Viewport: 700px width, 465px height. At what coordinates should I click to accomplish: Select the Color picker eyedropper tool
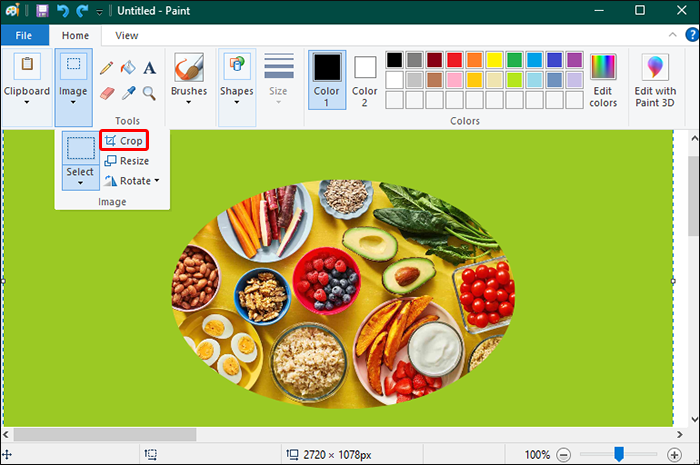[129, 93]
